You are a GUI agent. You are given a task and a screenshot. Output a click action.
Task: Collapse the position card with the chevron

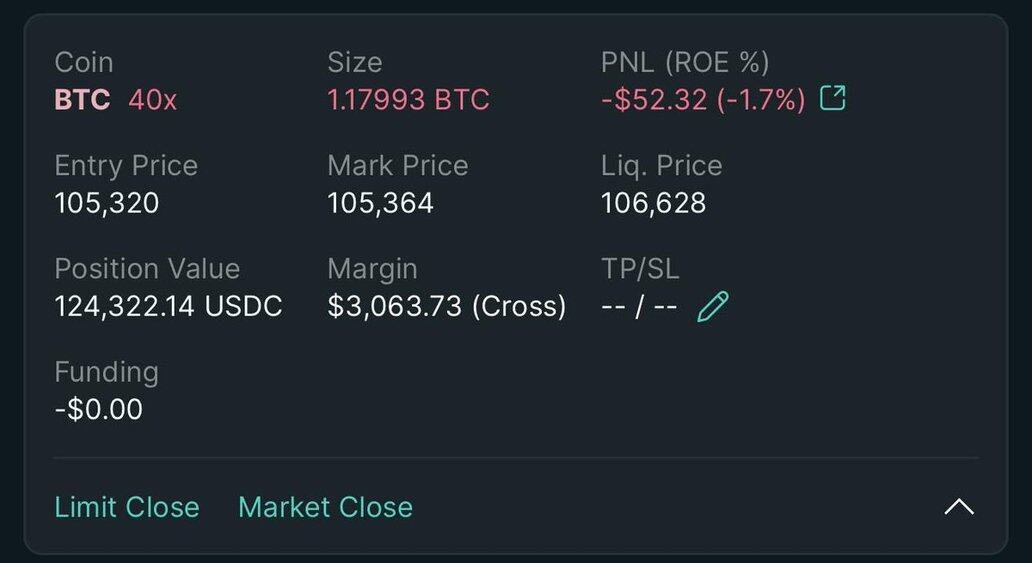[x=958, y=506]
